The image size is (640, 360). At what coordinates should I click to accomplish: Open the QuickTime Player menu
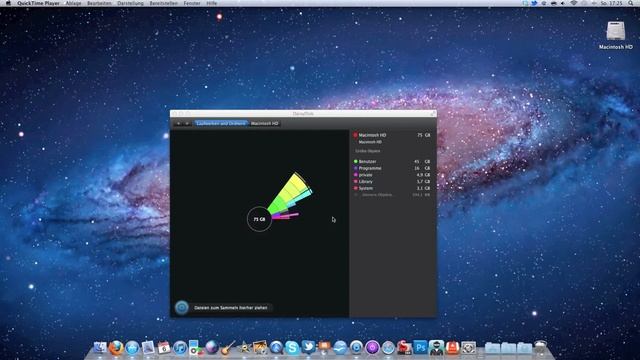click(x=38, y=3)
